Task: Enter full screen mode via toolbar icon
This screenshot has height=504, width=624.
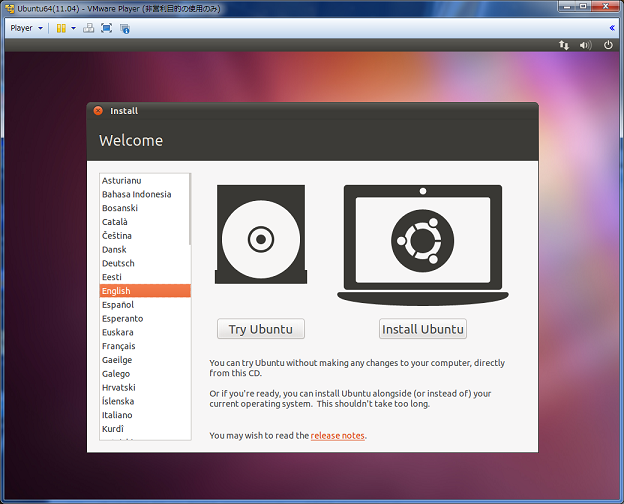Action: click(x=106, y=28)
